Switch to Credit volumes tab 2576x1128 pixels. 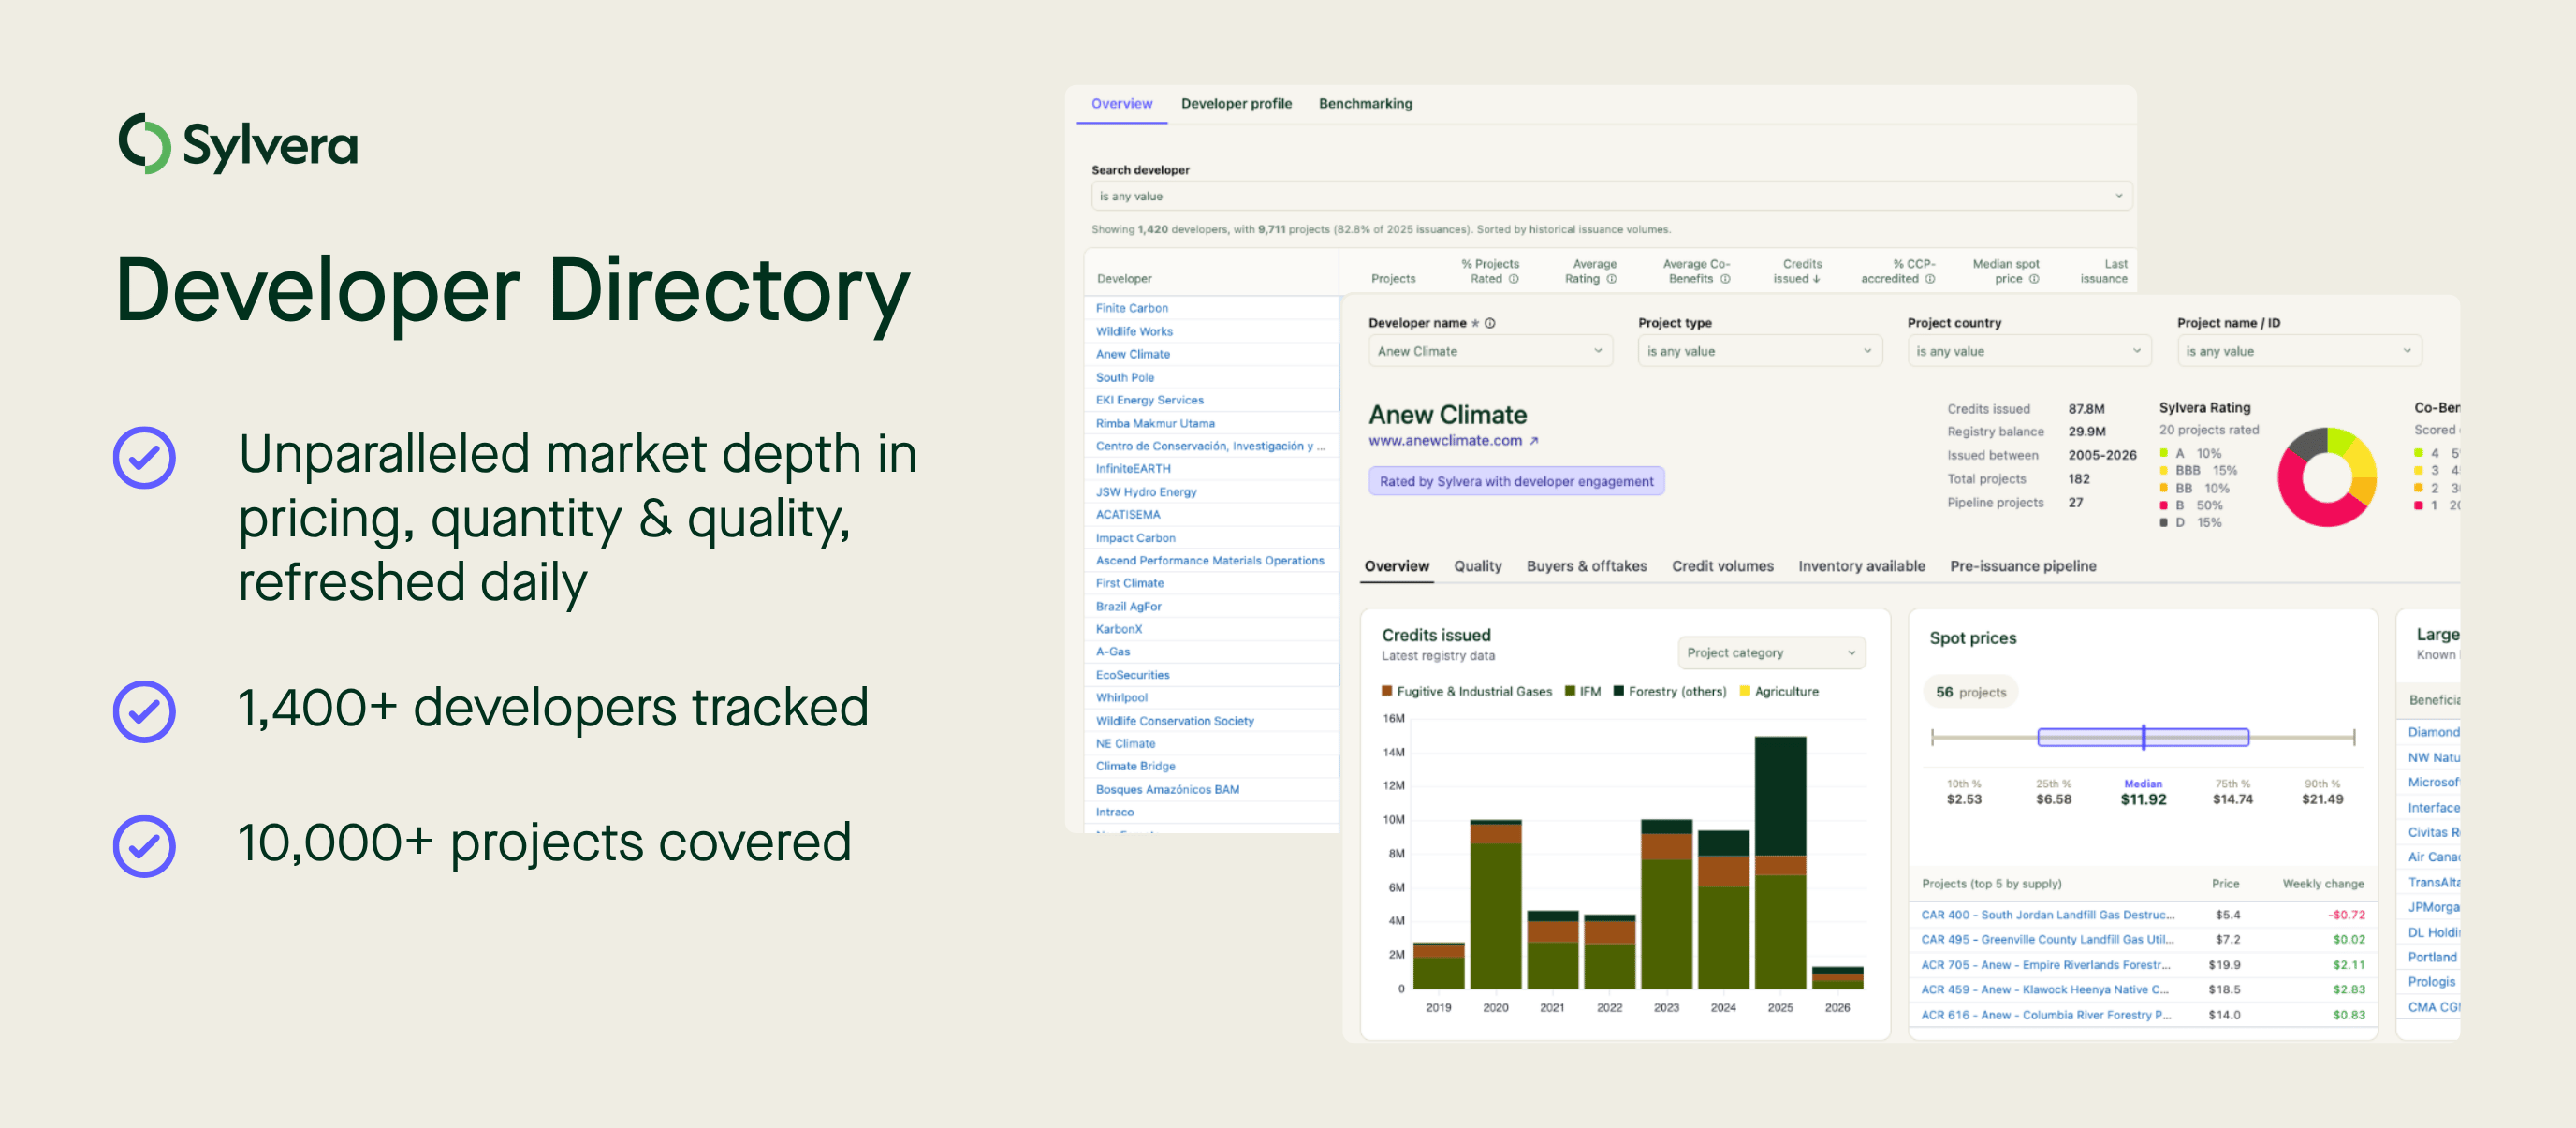tap(1723, 566)
